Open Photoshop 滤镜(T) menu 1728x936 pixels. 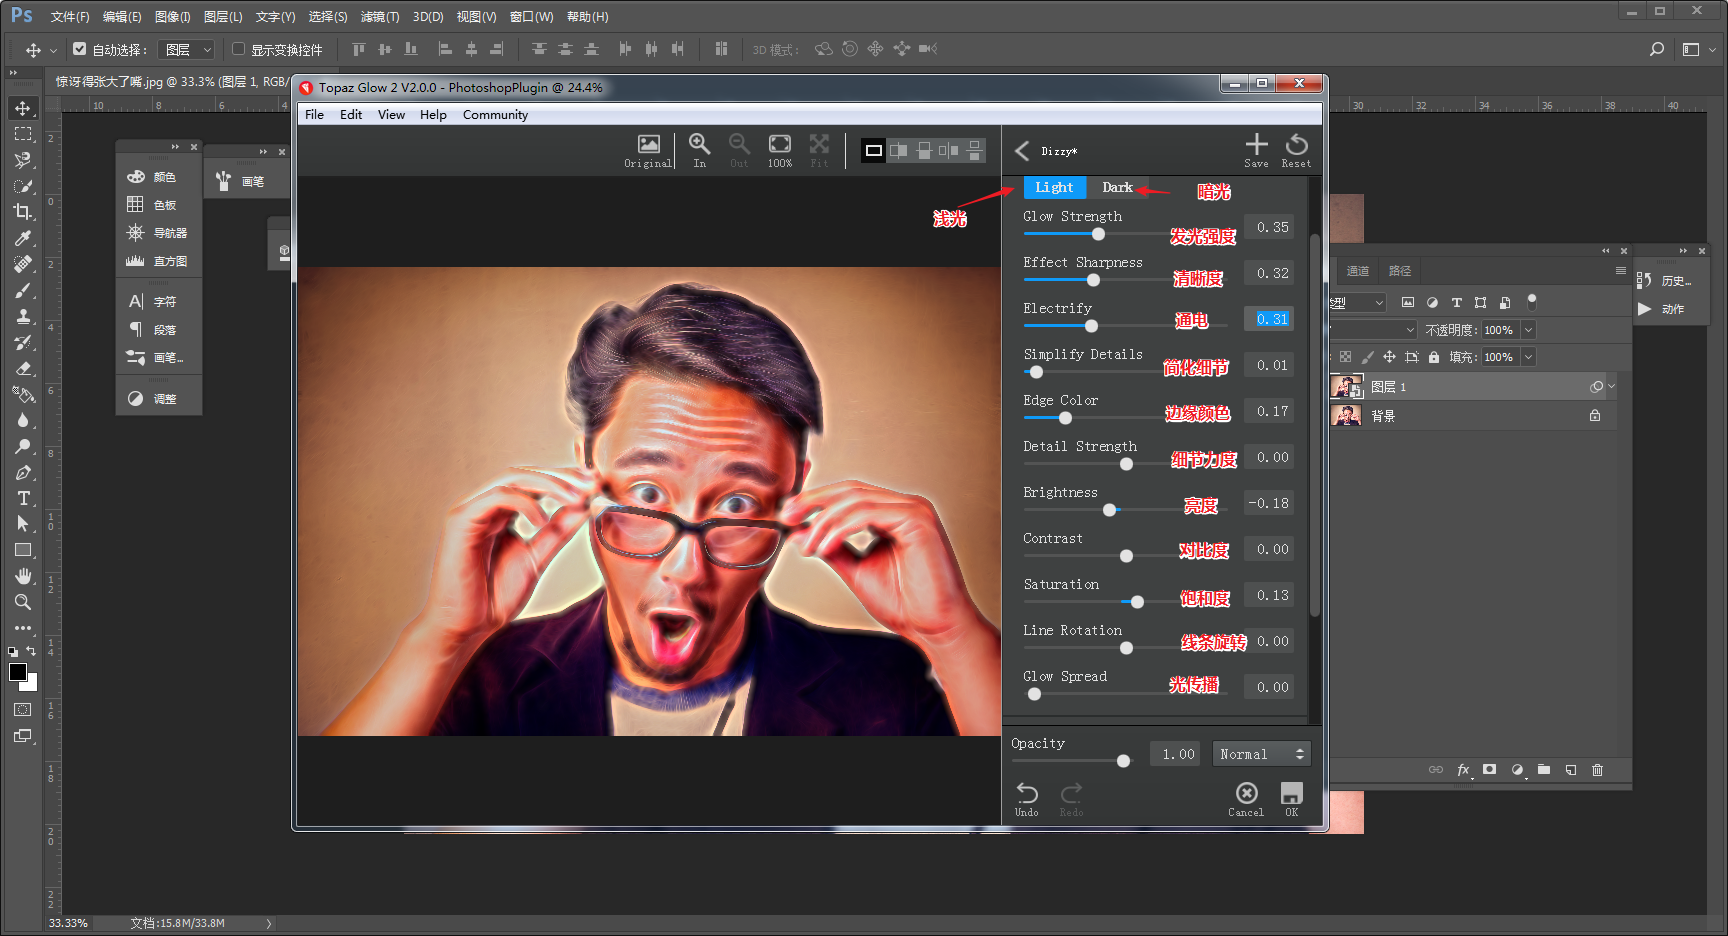[x=379, y=17]
